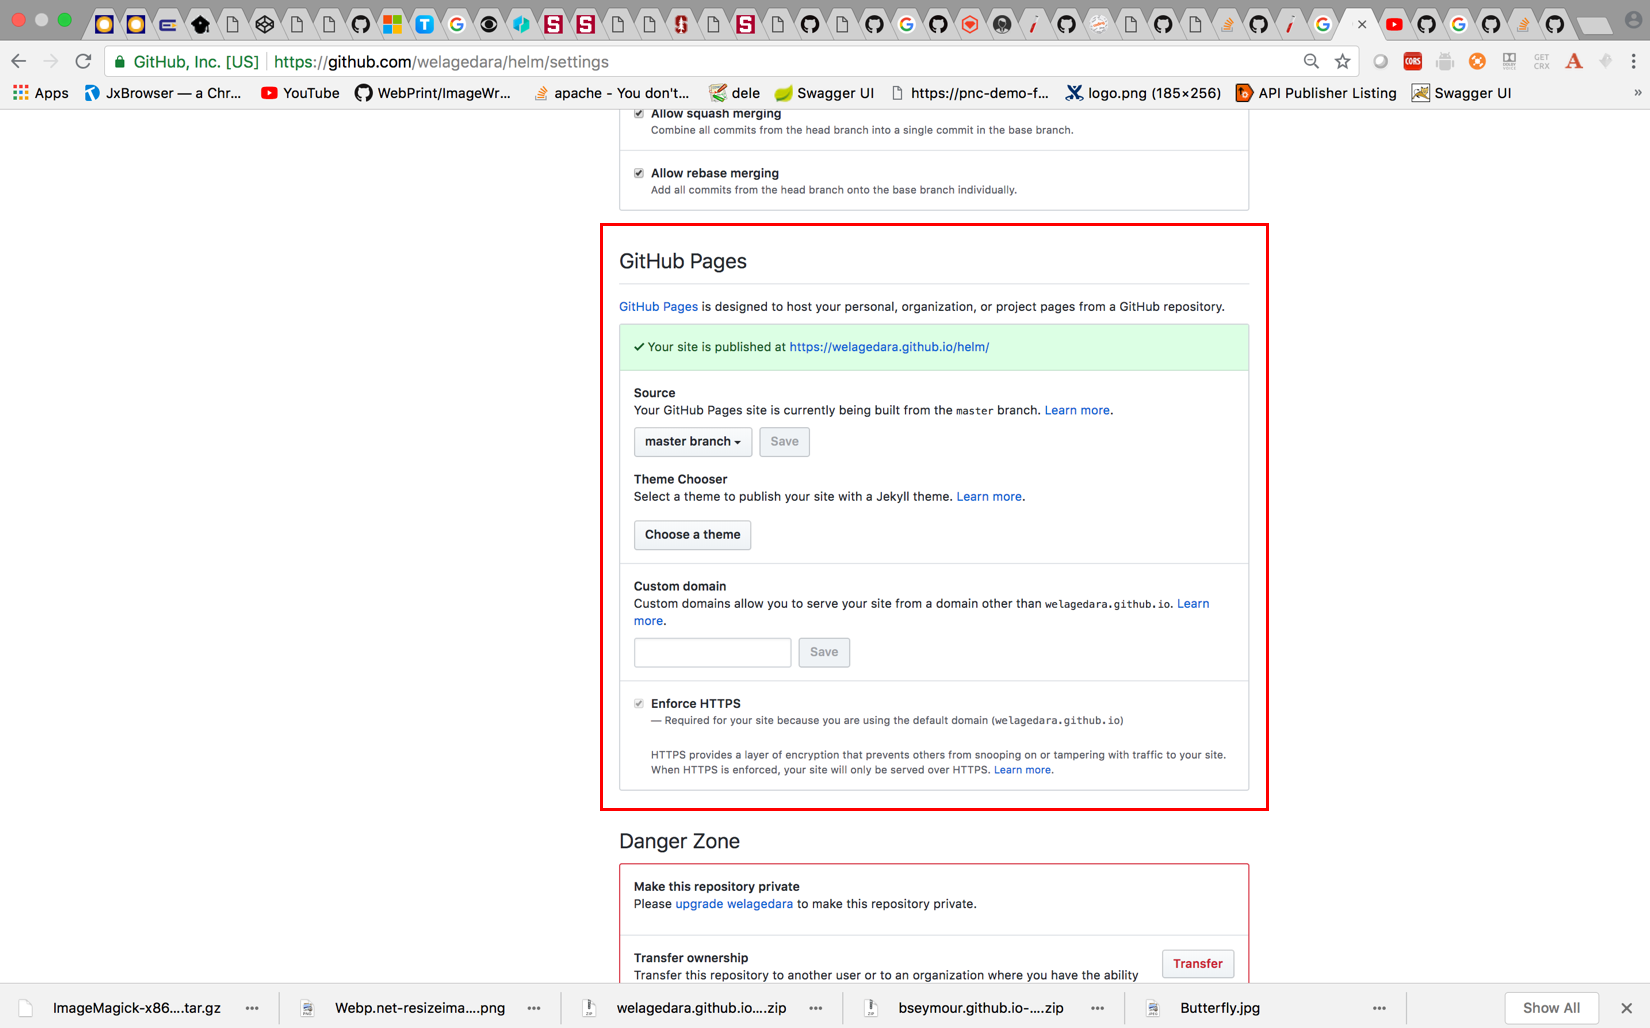
Task: Toggle Allow rebase merging checkbox
Action: tap(639, 173)
